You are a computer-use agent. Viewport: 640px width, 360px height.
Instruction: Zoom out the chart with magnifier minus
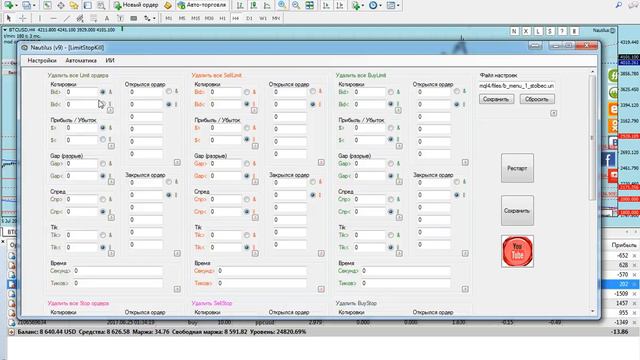[296, 5]
